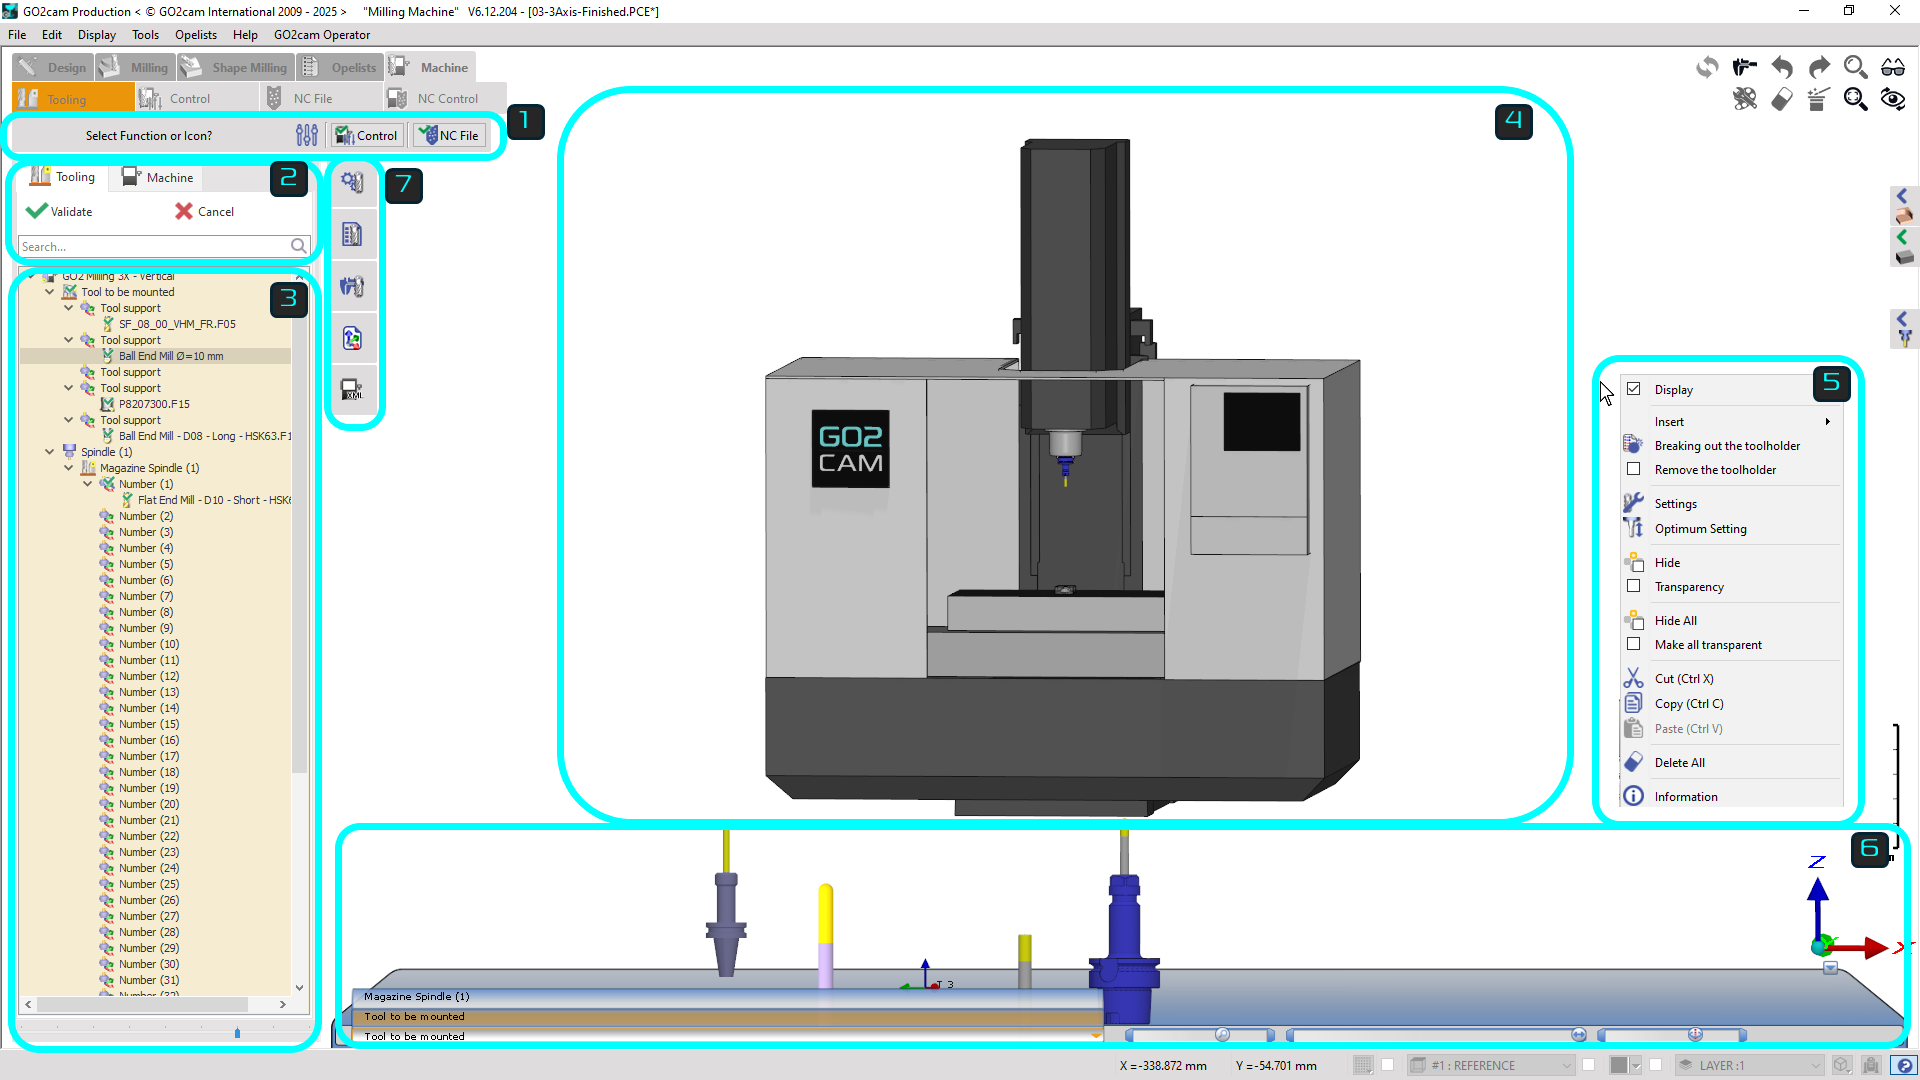Open the Opelists menu in the menu bar
This screenshot has width=1920, height=1080.
tap(196, 34)
